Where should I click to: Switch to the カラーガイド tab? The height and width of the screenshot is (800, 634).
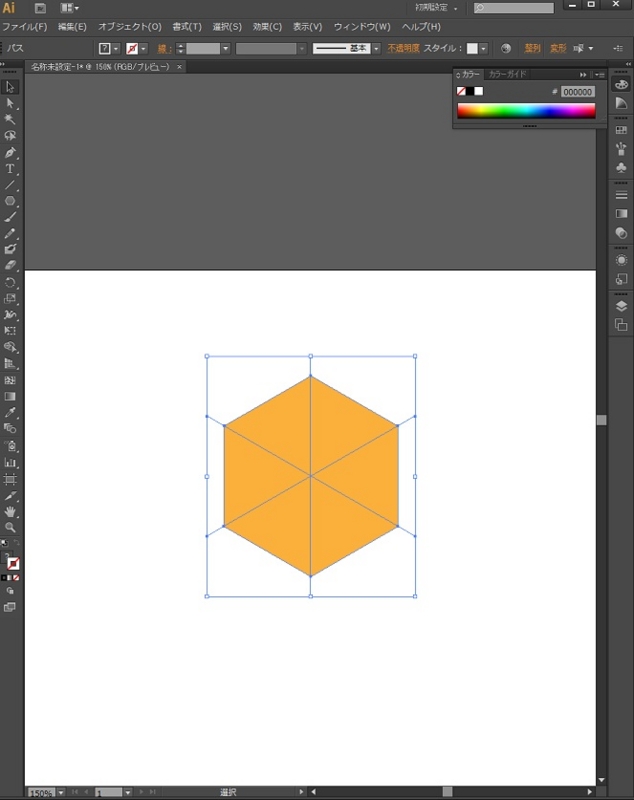[x=507, y=74]
